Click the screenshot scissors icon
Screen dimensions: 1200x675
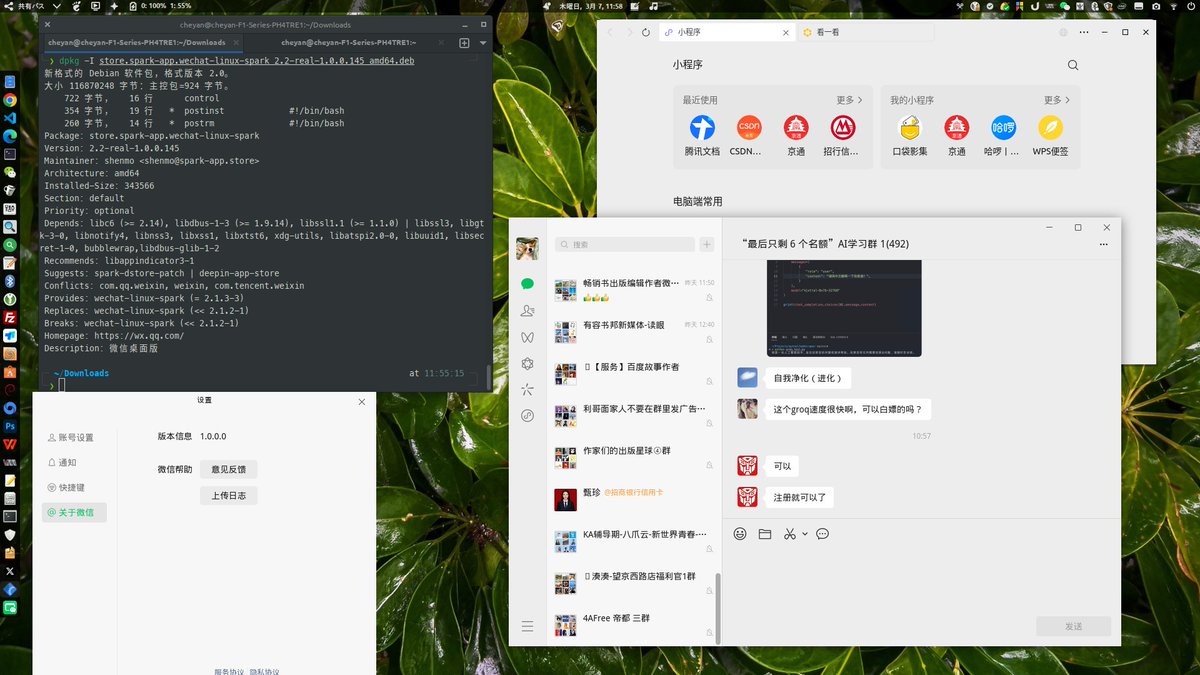790,534
